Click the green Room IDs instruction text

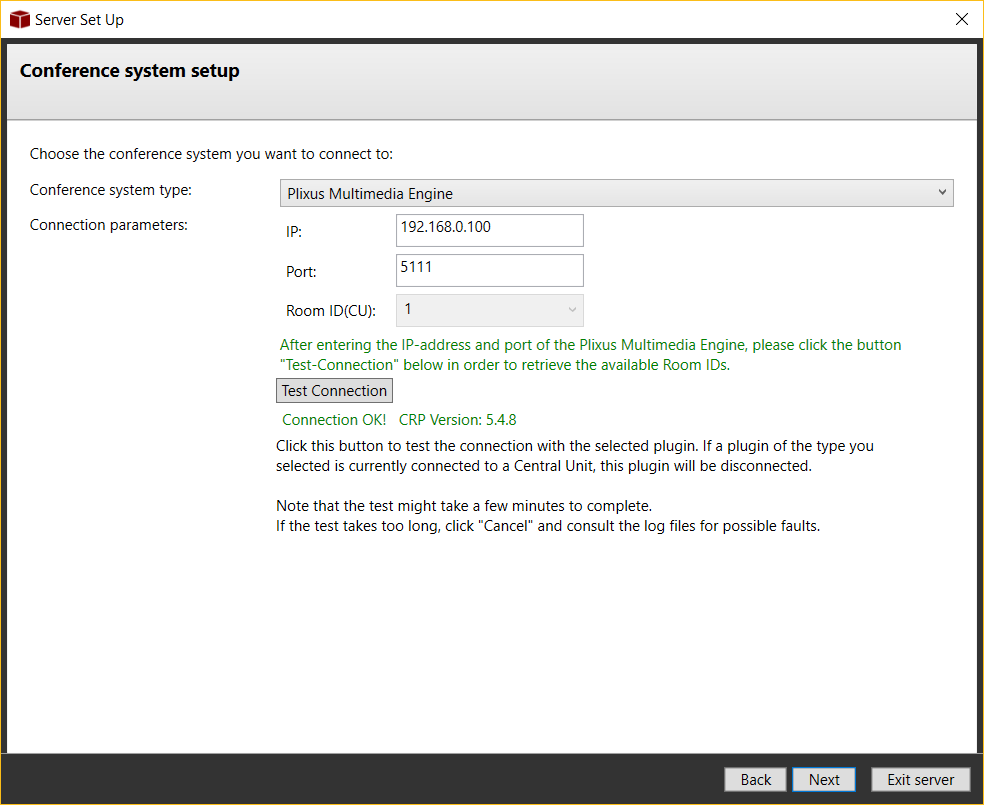click(590, 355)
